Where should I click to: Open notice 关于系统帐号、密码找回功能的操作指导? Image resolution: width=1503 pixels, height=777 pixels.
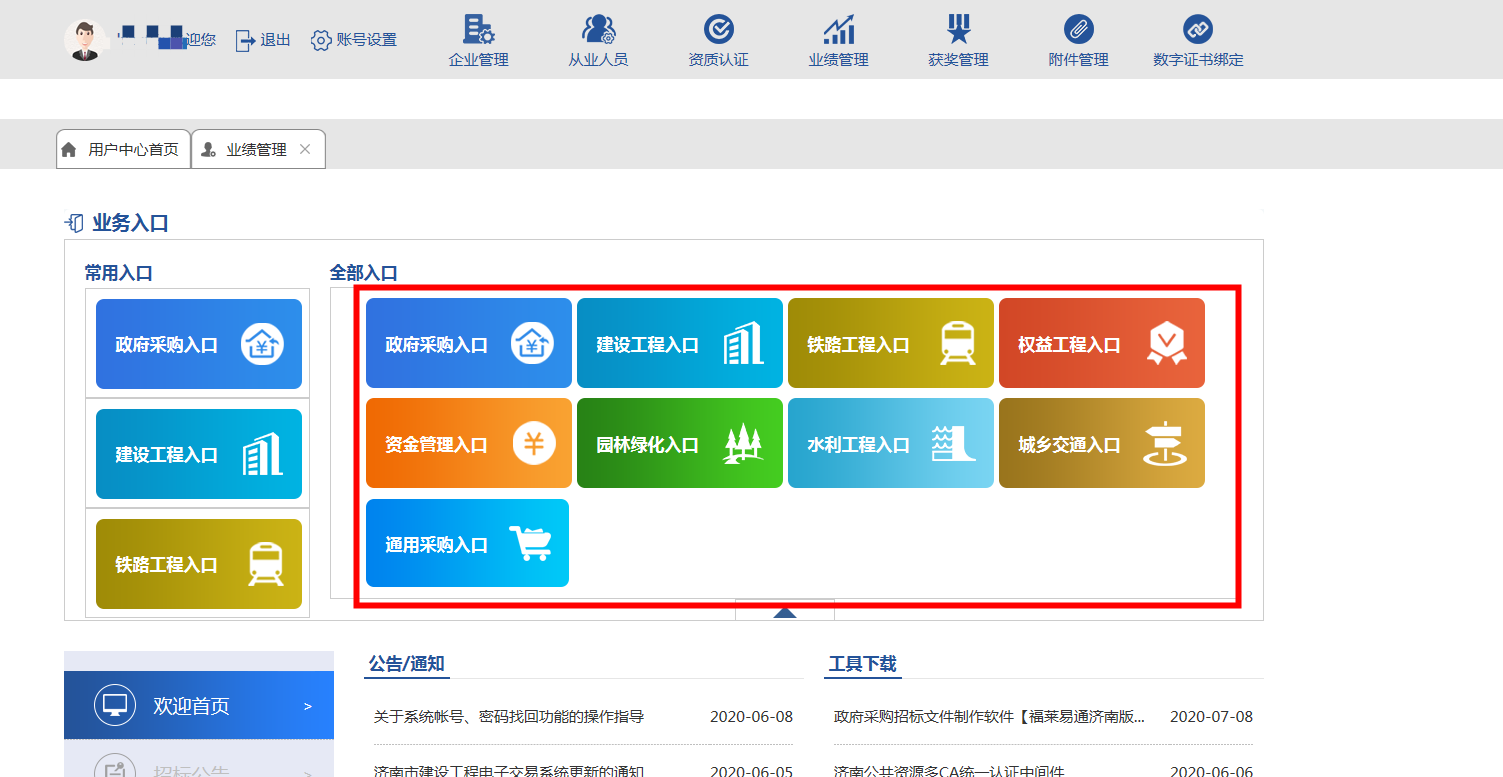(x=509, y=717)
